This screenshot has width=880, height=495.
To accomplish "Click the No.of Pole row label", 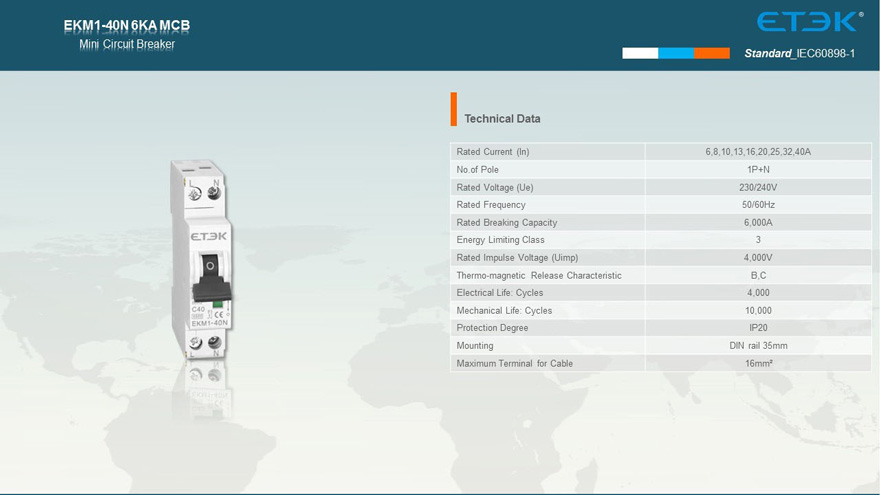I will tap(477, 169).
